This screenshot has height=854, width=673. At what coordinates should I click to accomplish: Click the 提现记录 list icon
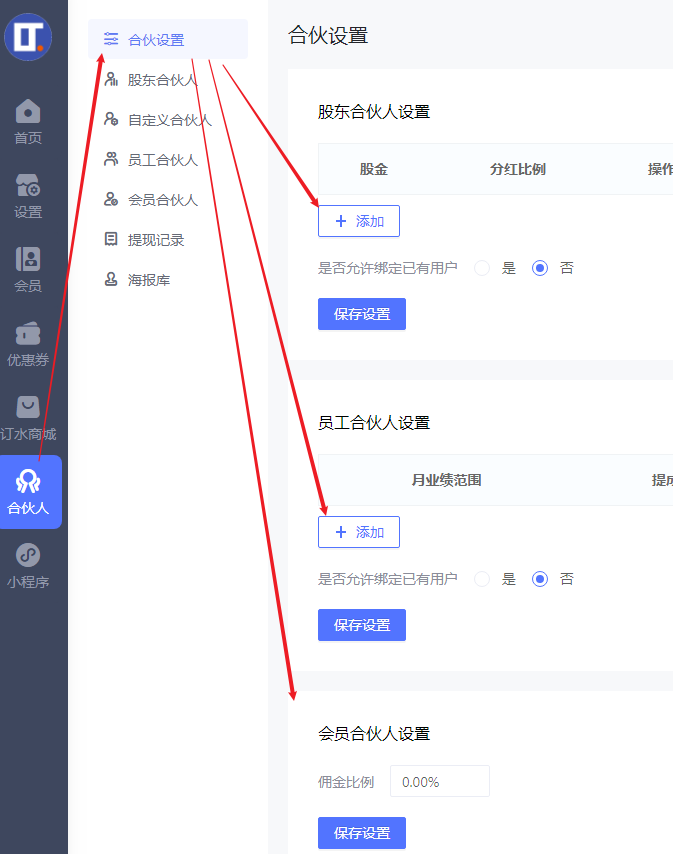tap(111, 240)
